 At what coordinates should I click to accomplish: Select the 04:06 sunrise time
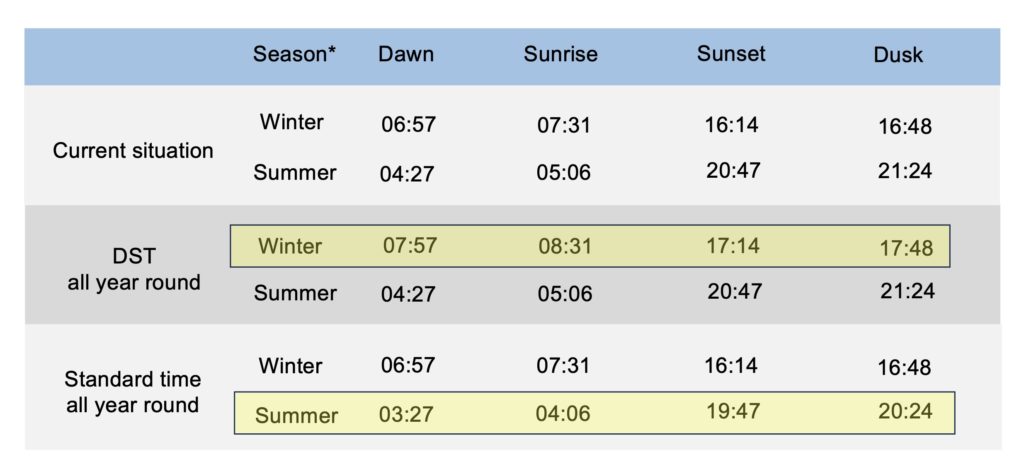coord(564,415)
